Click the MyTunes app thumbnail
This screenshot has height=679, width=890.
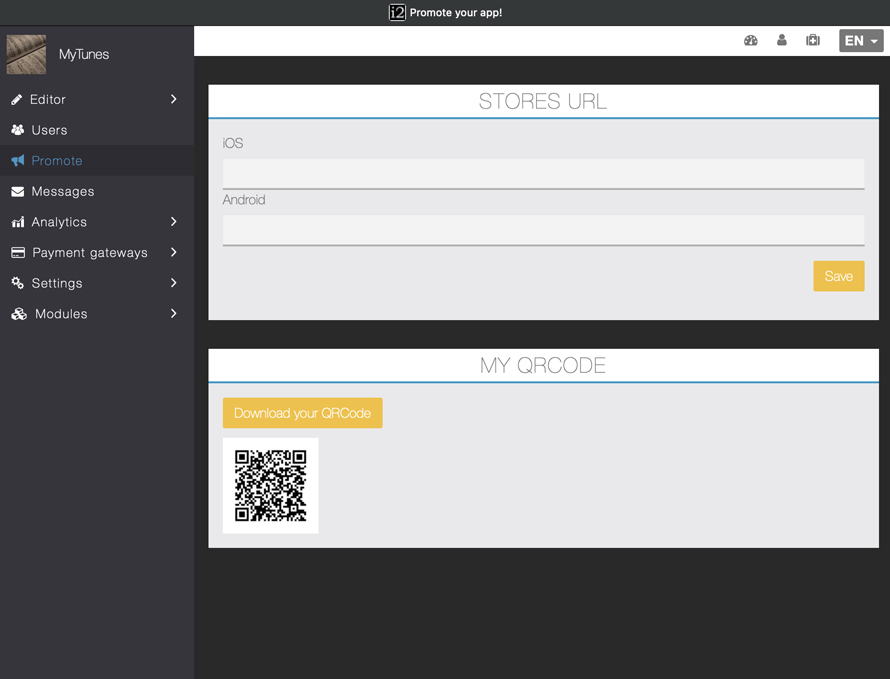[27, 55]
